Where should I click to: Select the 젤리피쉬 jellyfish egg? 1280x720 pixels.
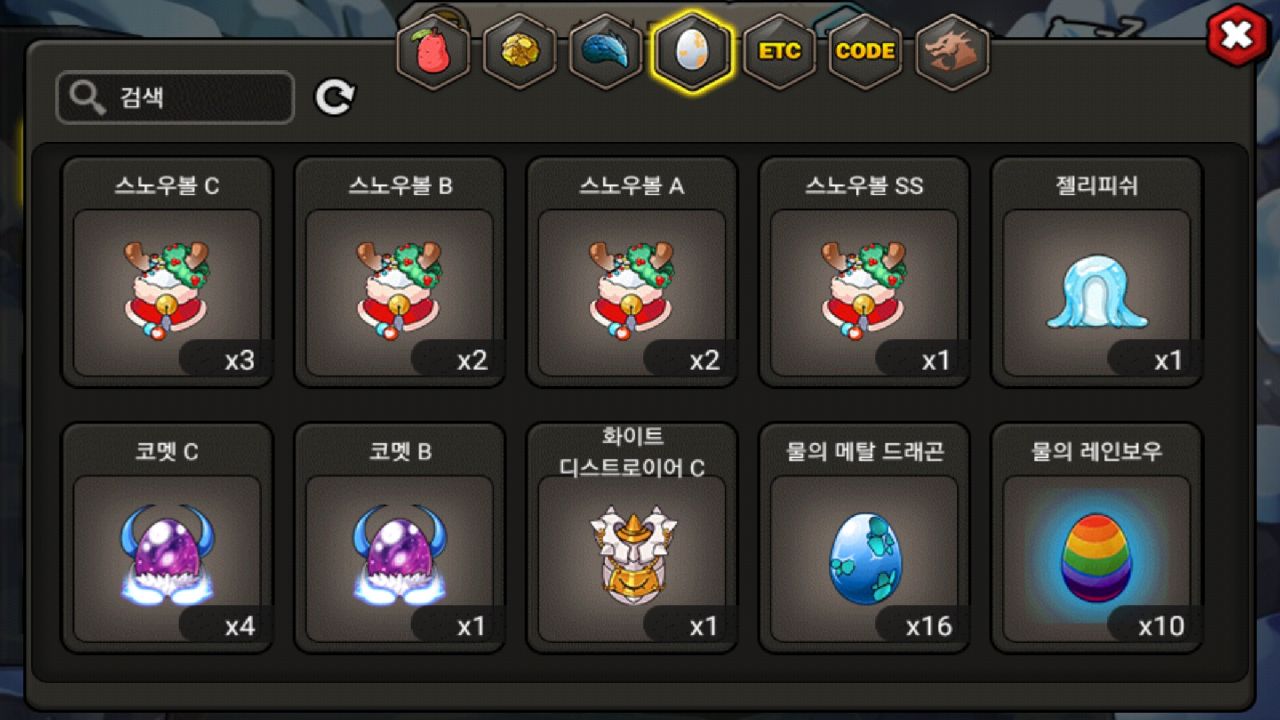coord(1096,272)
